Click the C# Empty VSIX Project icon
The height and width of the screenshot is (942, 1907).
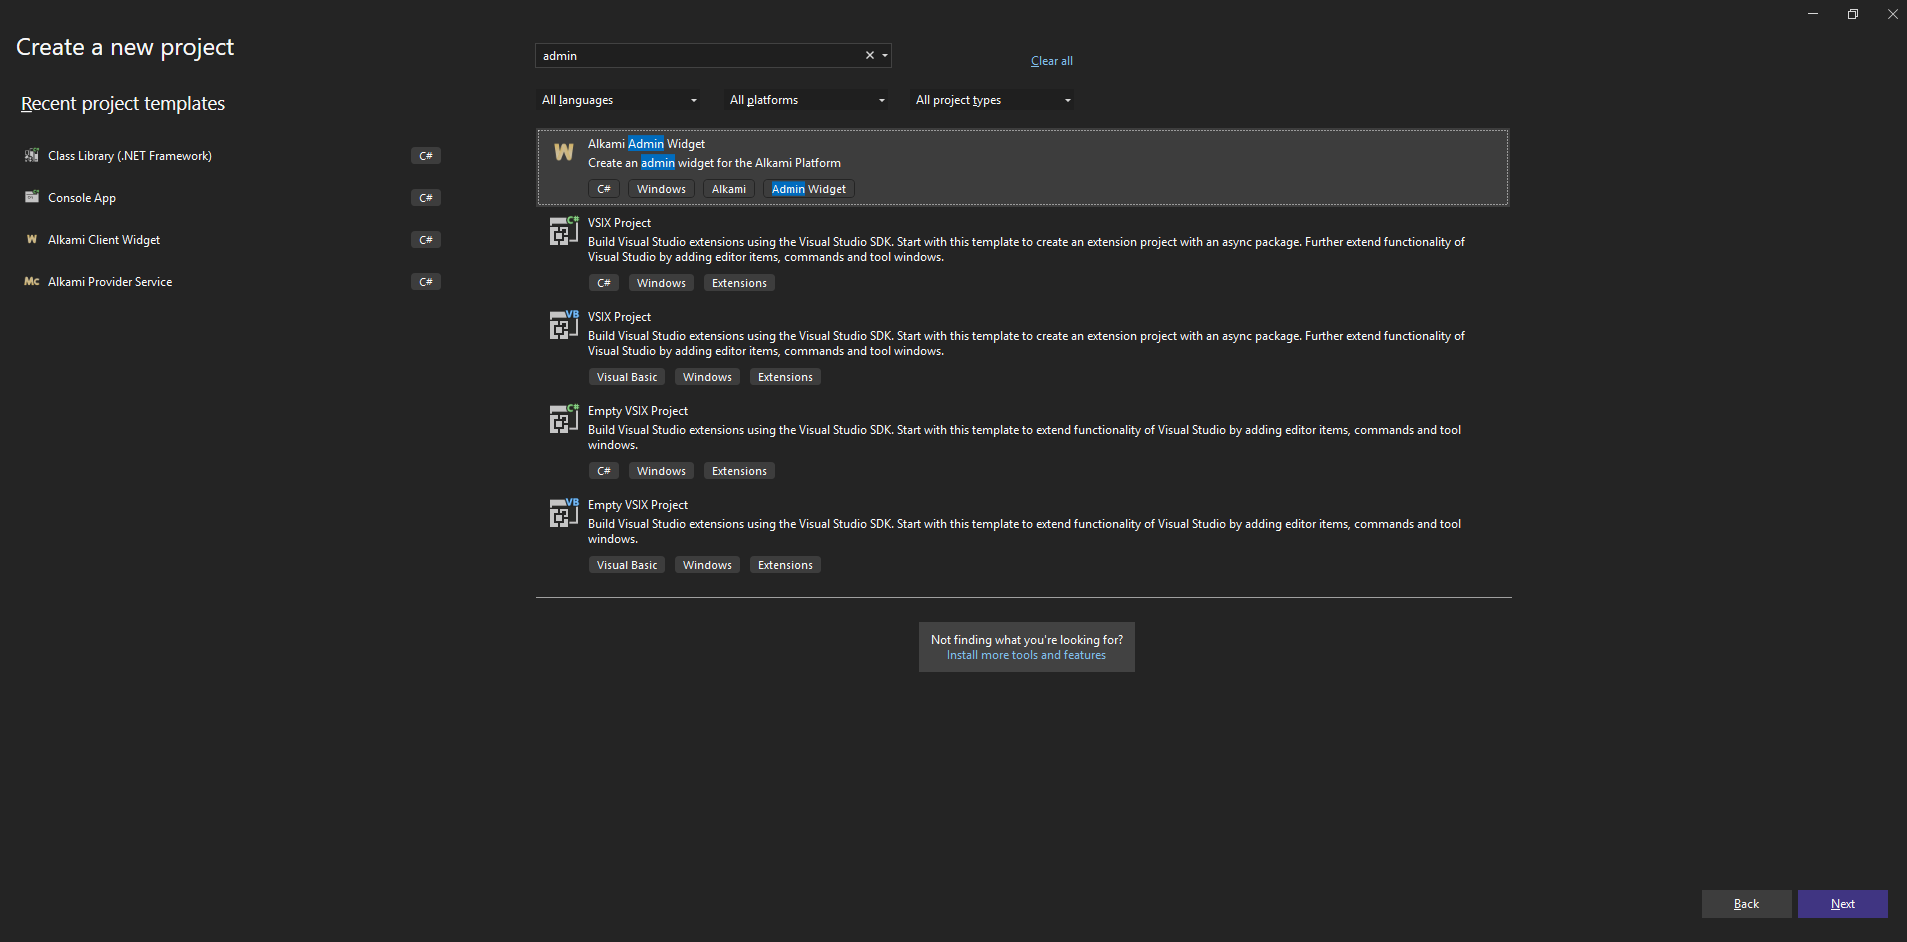[564, 419]
